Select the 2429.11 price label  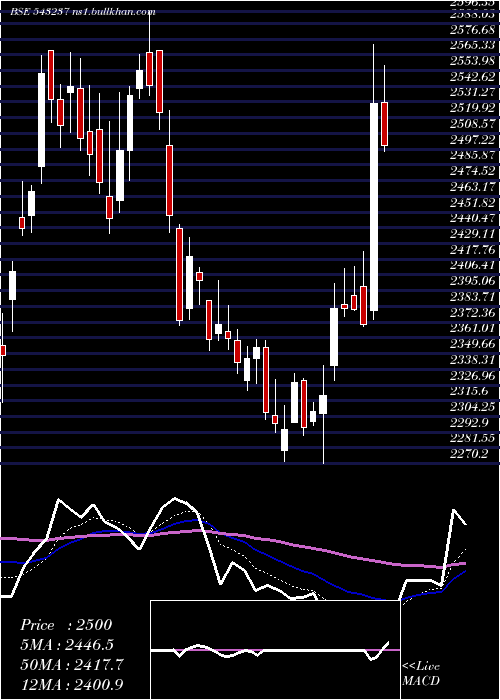pyautogui.click(x=474, y=234)
